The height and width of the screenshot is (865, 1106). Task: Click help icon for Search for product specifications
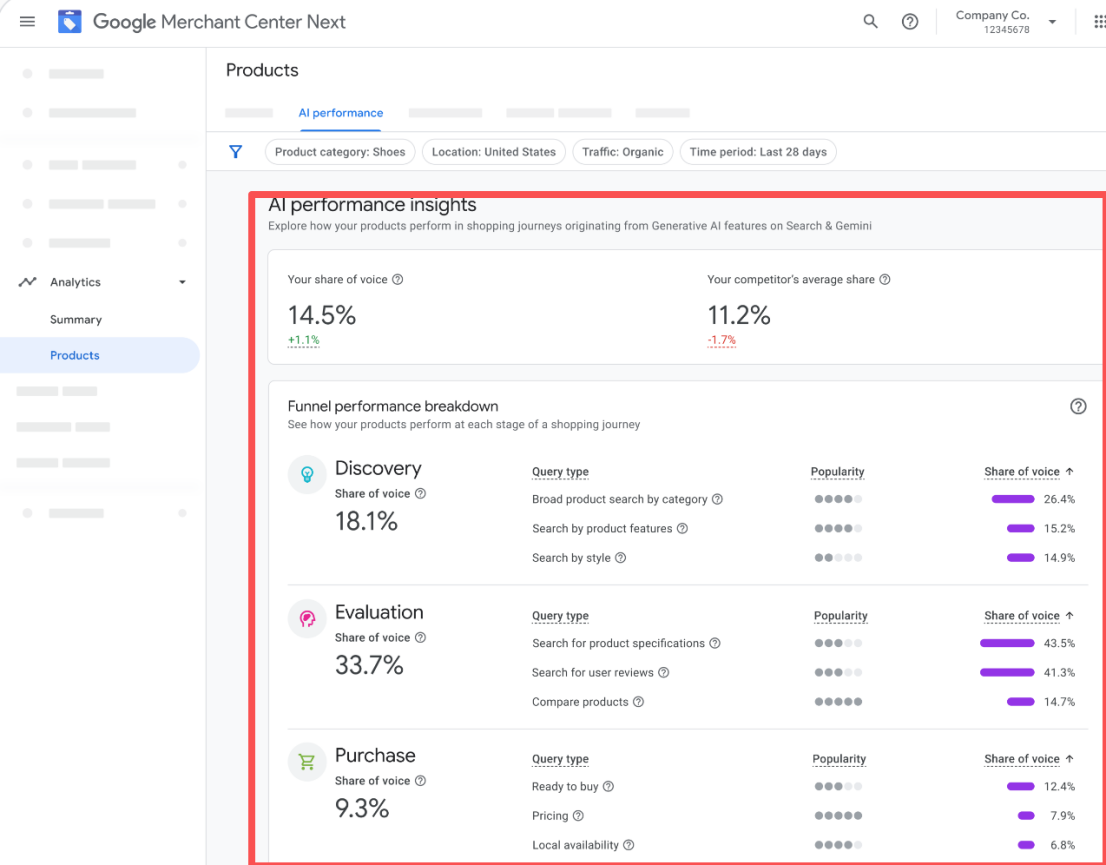(715, 643)
